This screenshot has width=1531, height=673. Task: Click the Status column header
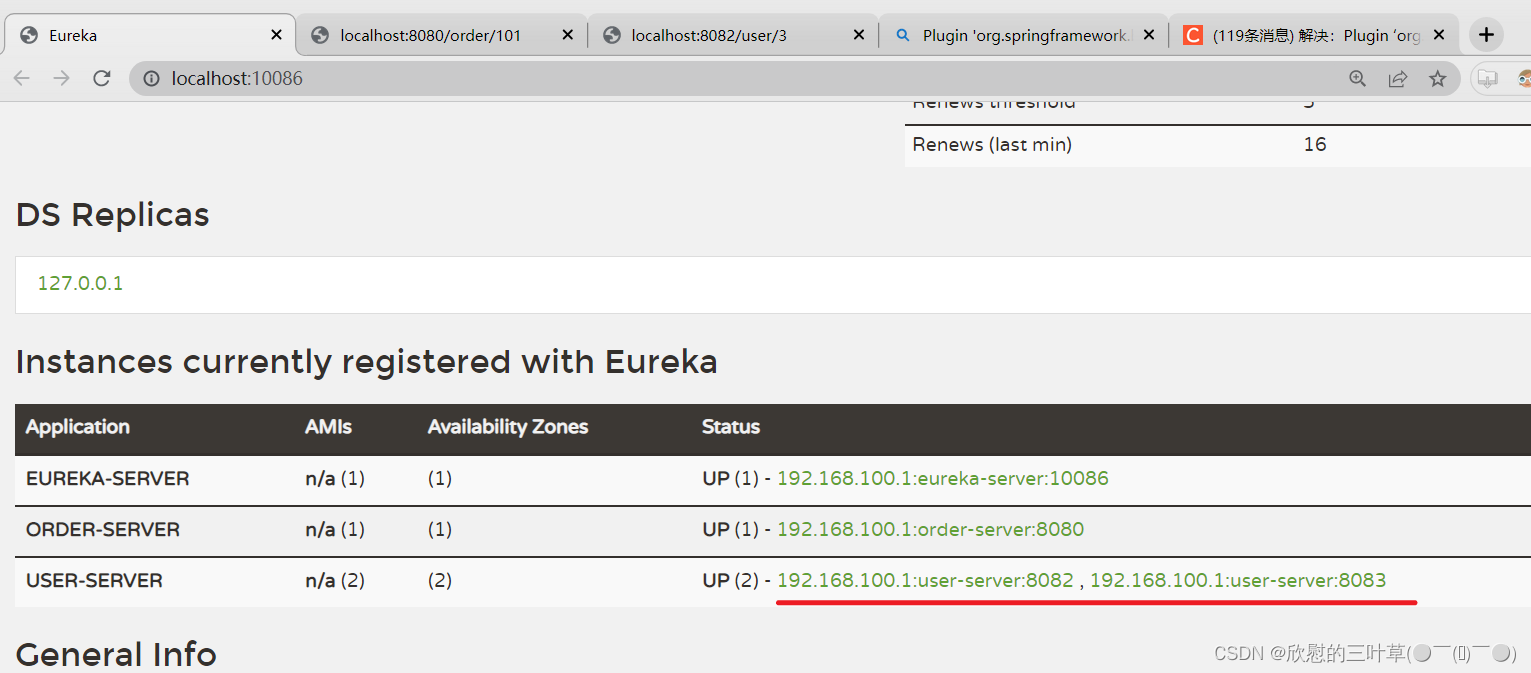point(731,427)
